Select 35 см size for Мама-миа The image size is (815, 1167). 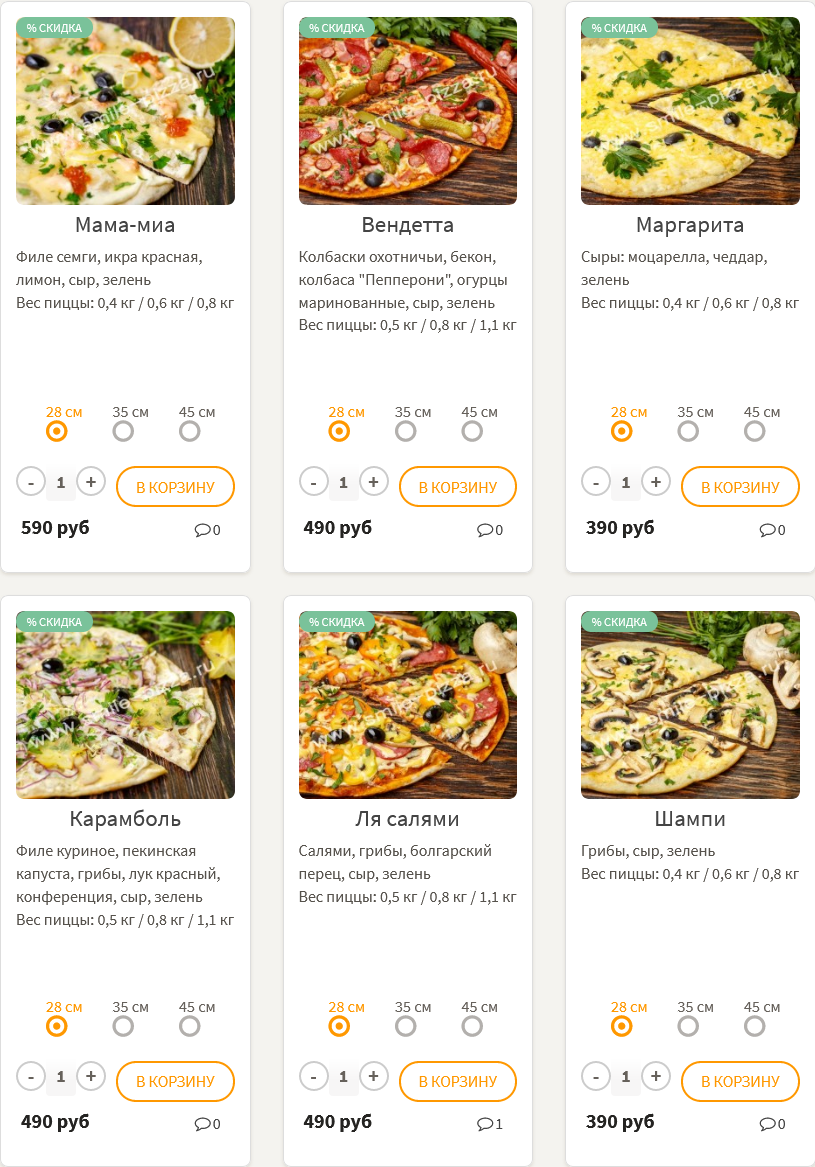[123, 431]
